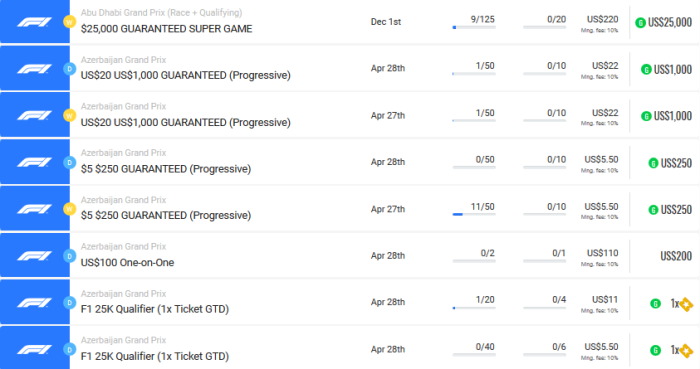The height and width of the screenshot is (369, 700).
Task: Click the blue D badge on the Apr 28th US$1,000 Guaranteed row
Action: [69, 69]
